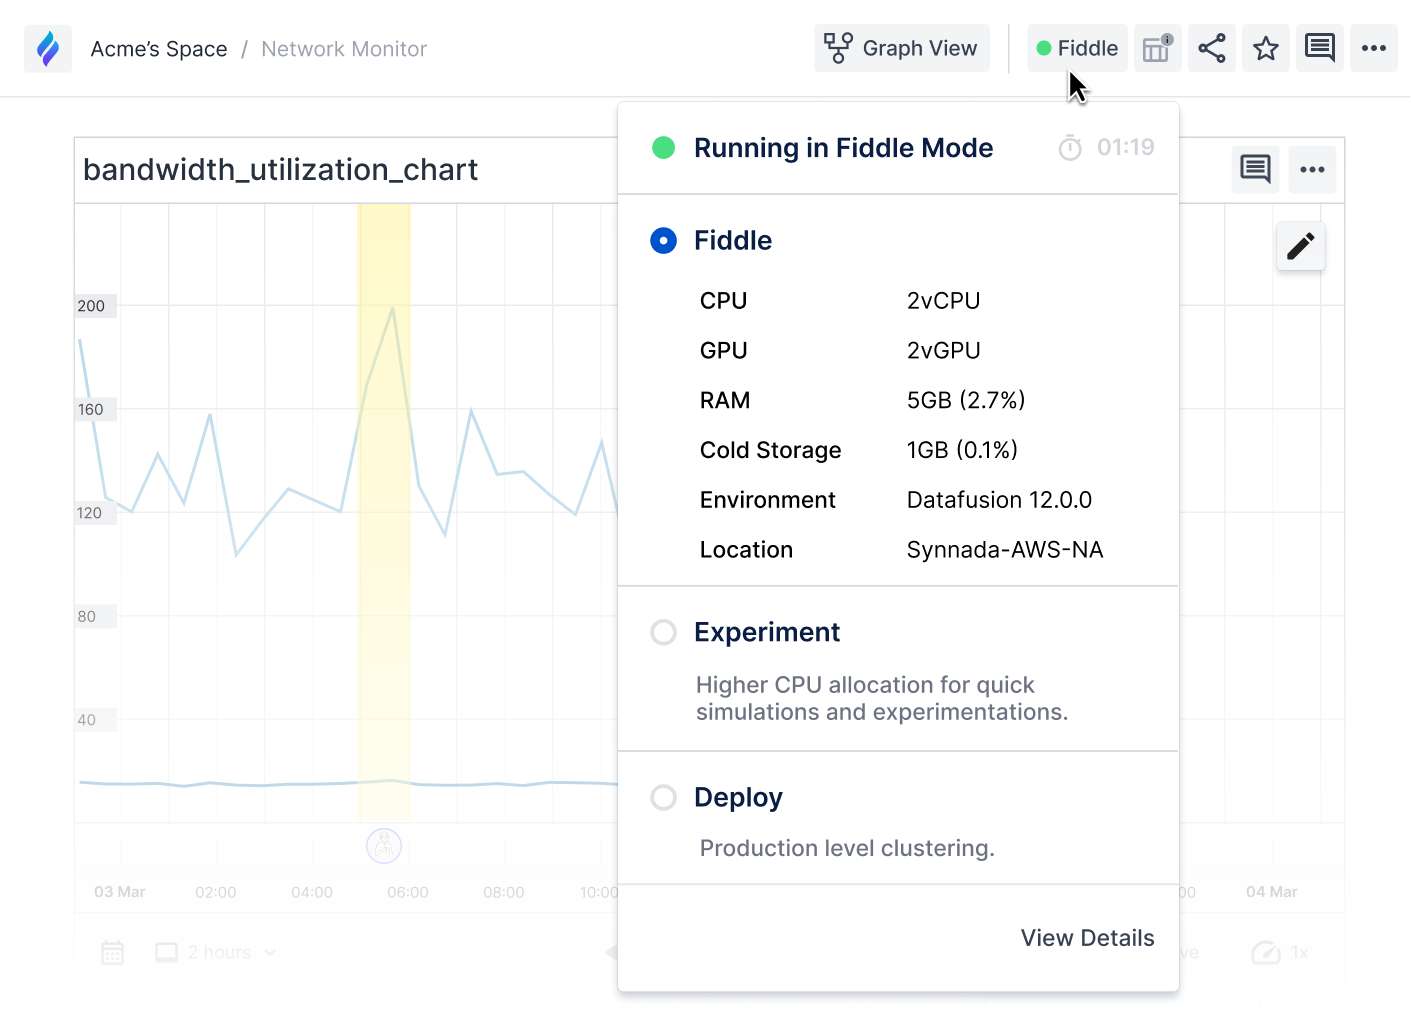Click the edit pencil on the chart

coord(1300,245)
